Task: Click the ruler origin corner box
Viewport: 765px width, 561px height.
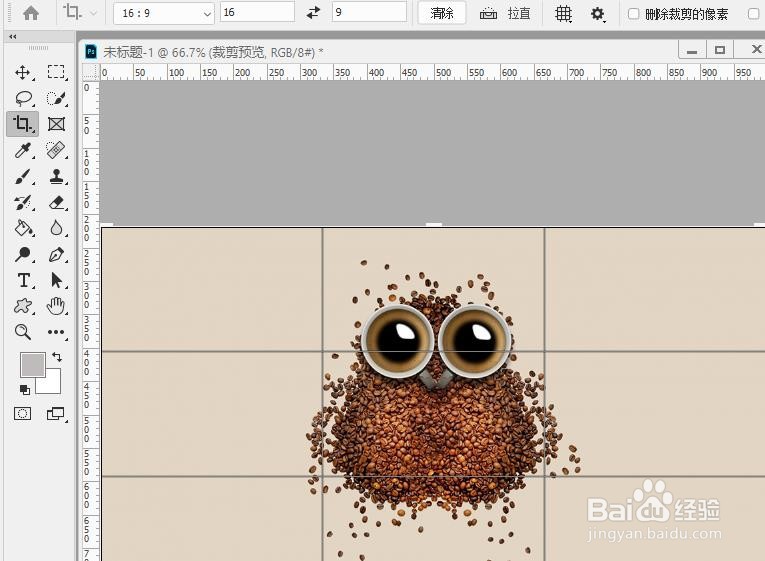Action: click(91, 72)
